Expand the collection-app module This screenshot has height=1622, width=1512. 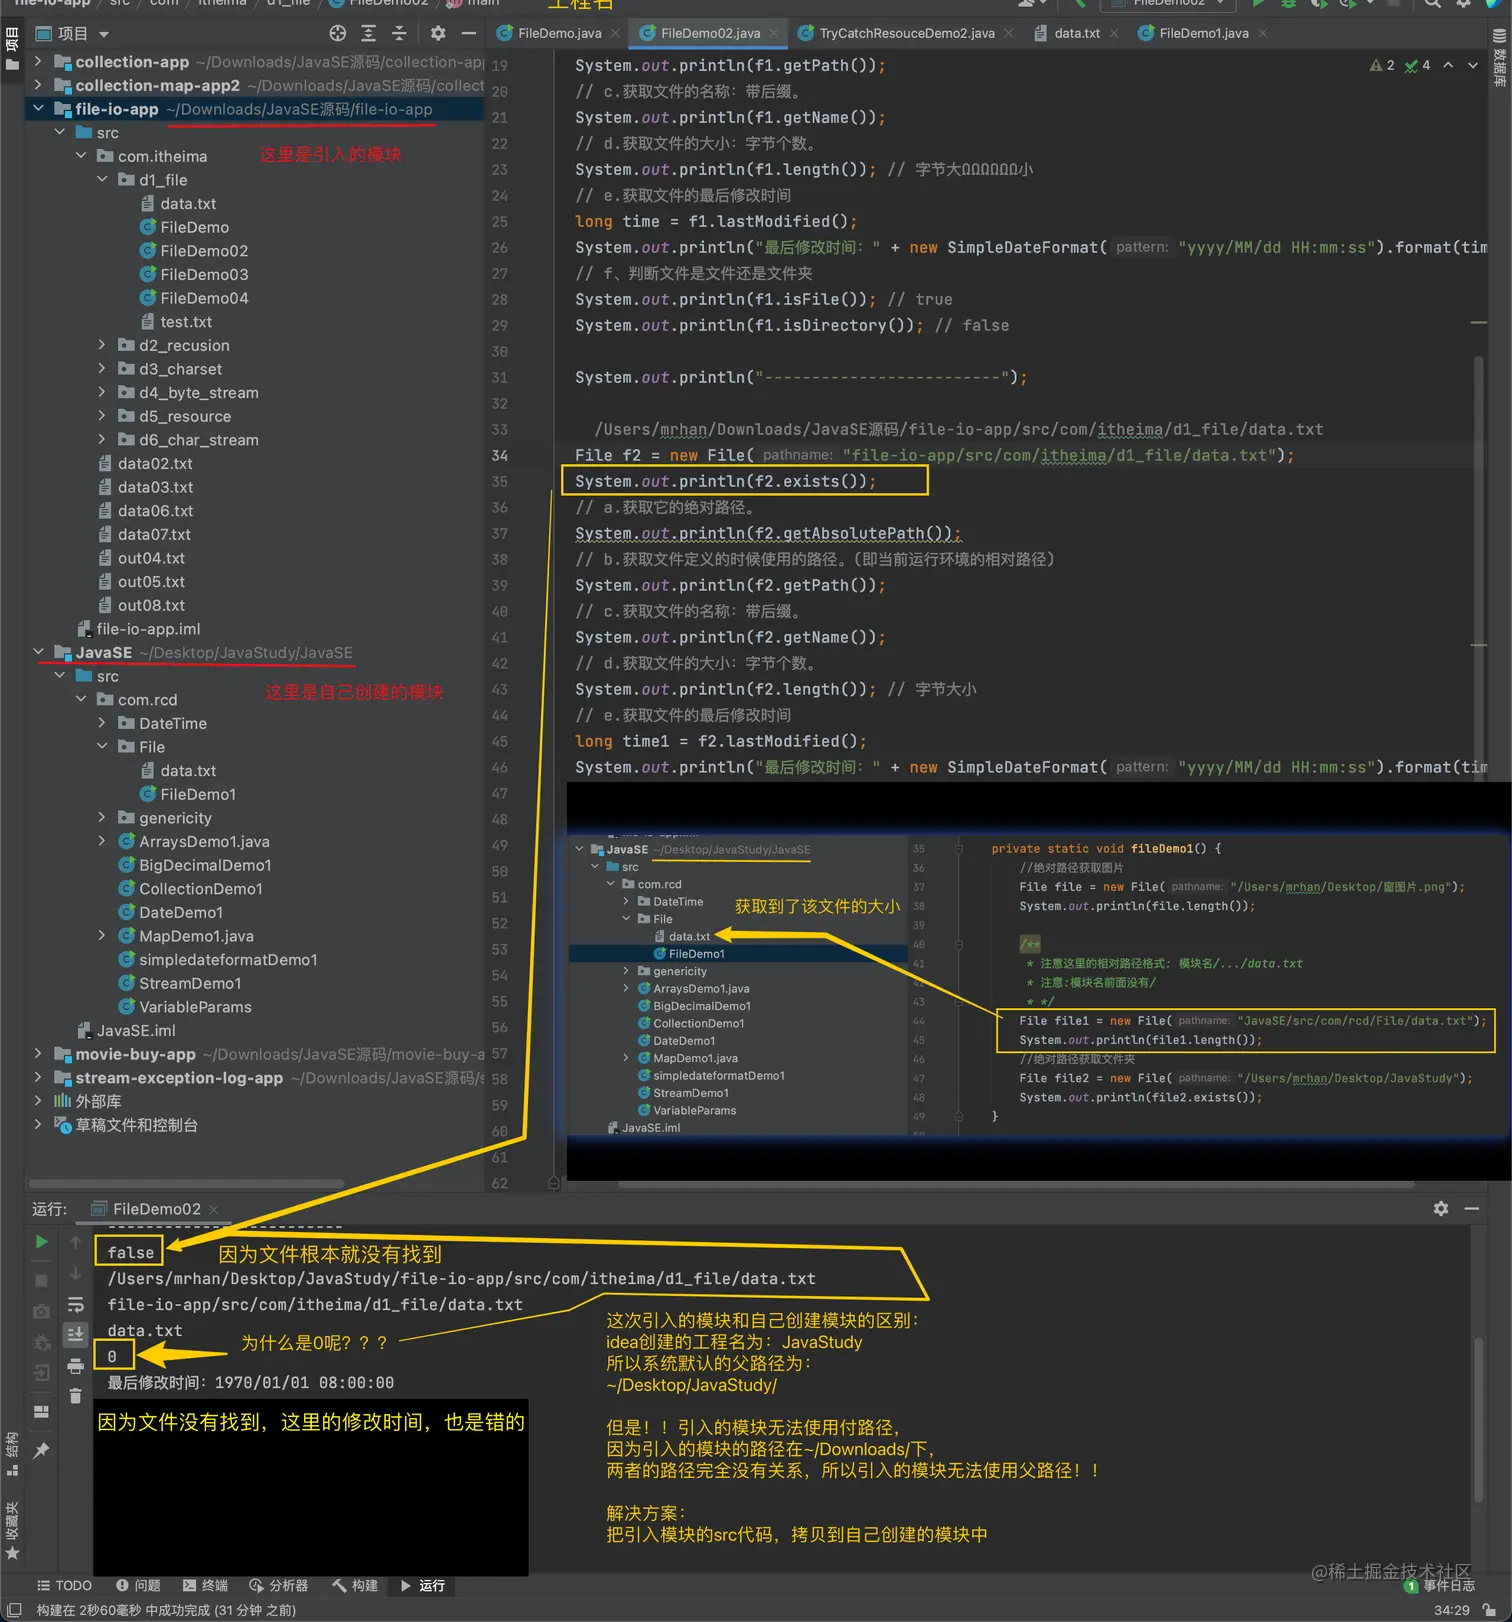(38, 61)
